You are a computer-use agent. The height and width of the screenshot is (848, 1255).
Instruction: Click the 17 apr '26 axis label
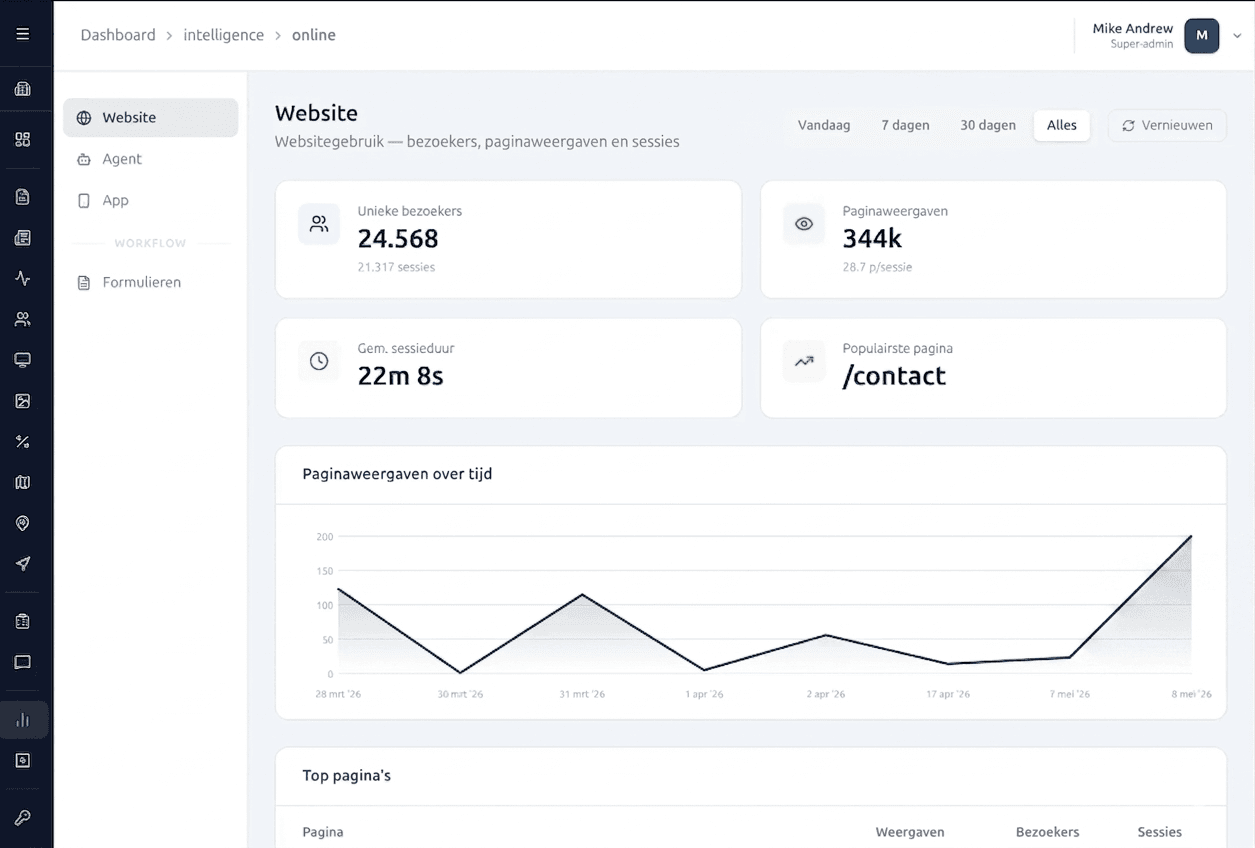[948, 694]
